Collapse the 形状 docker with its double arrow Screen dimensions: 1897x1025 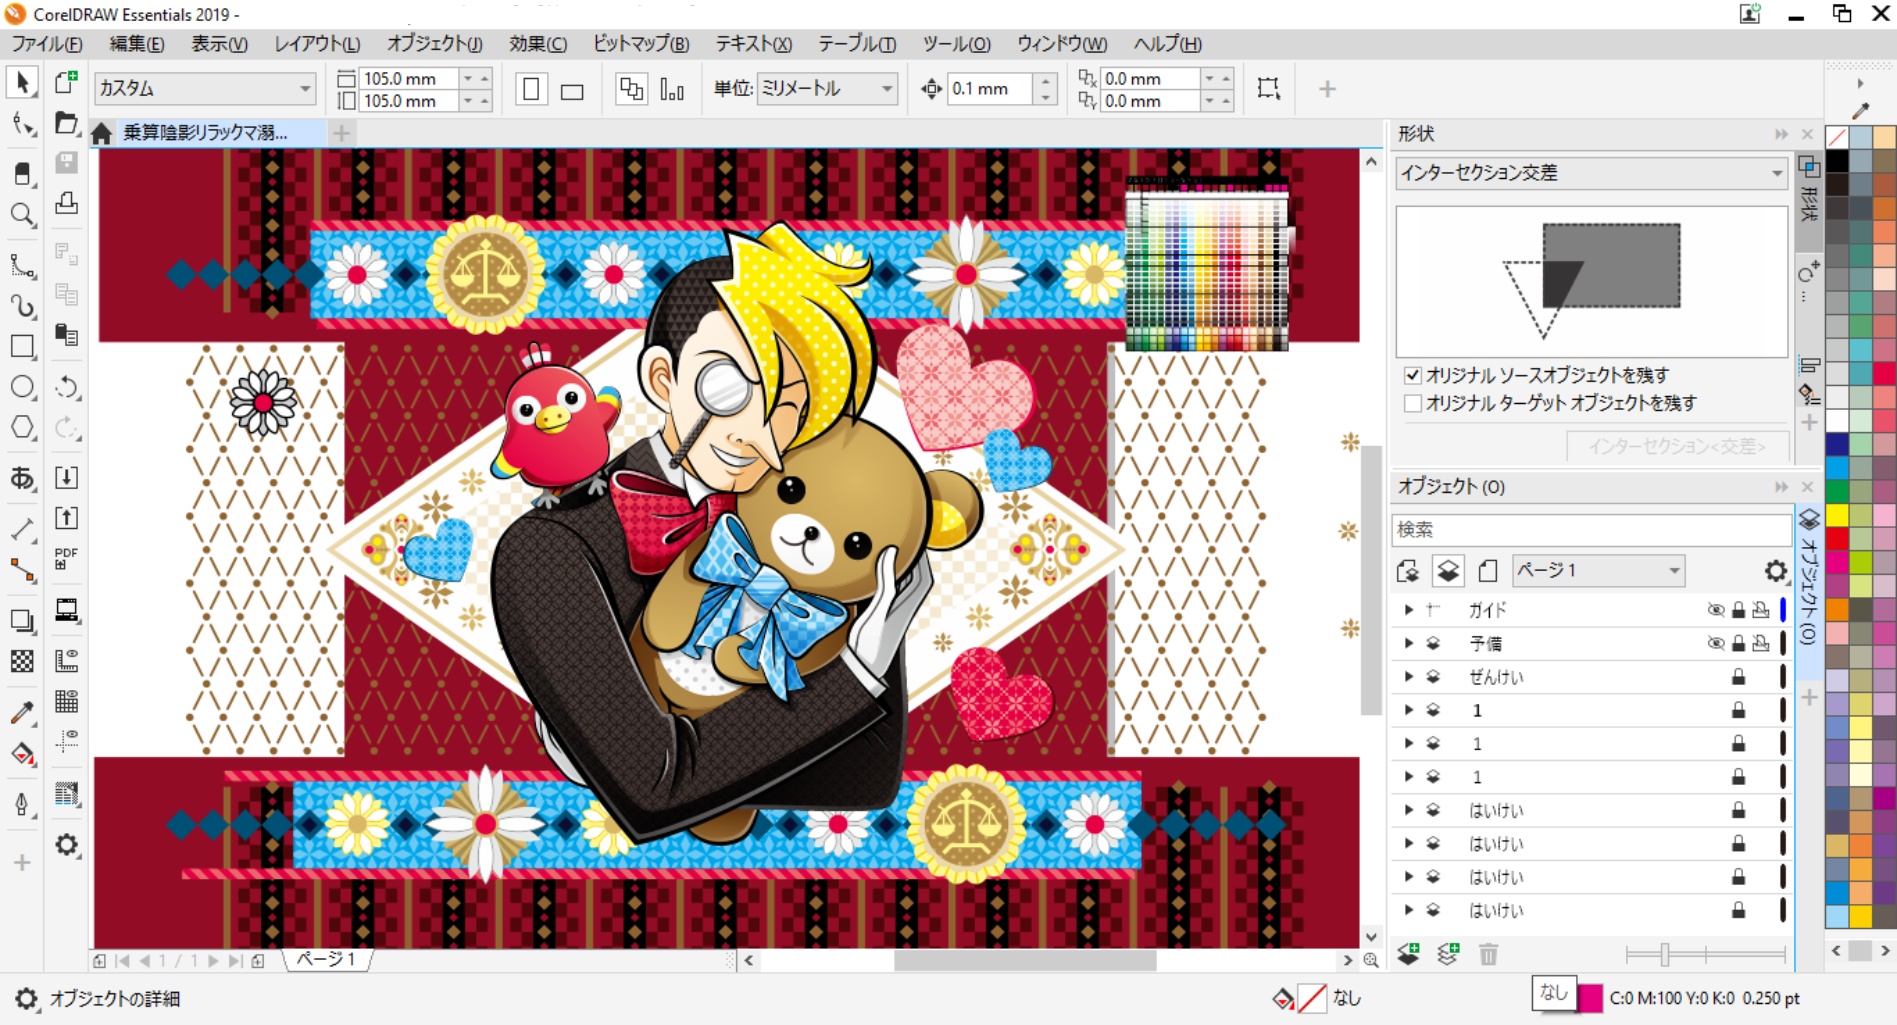(1781, 134)
